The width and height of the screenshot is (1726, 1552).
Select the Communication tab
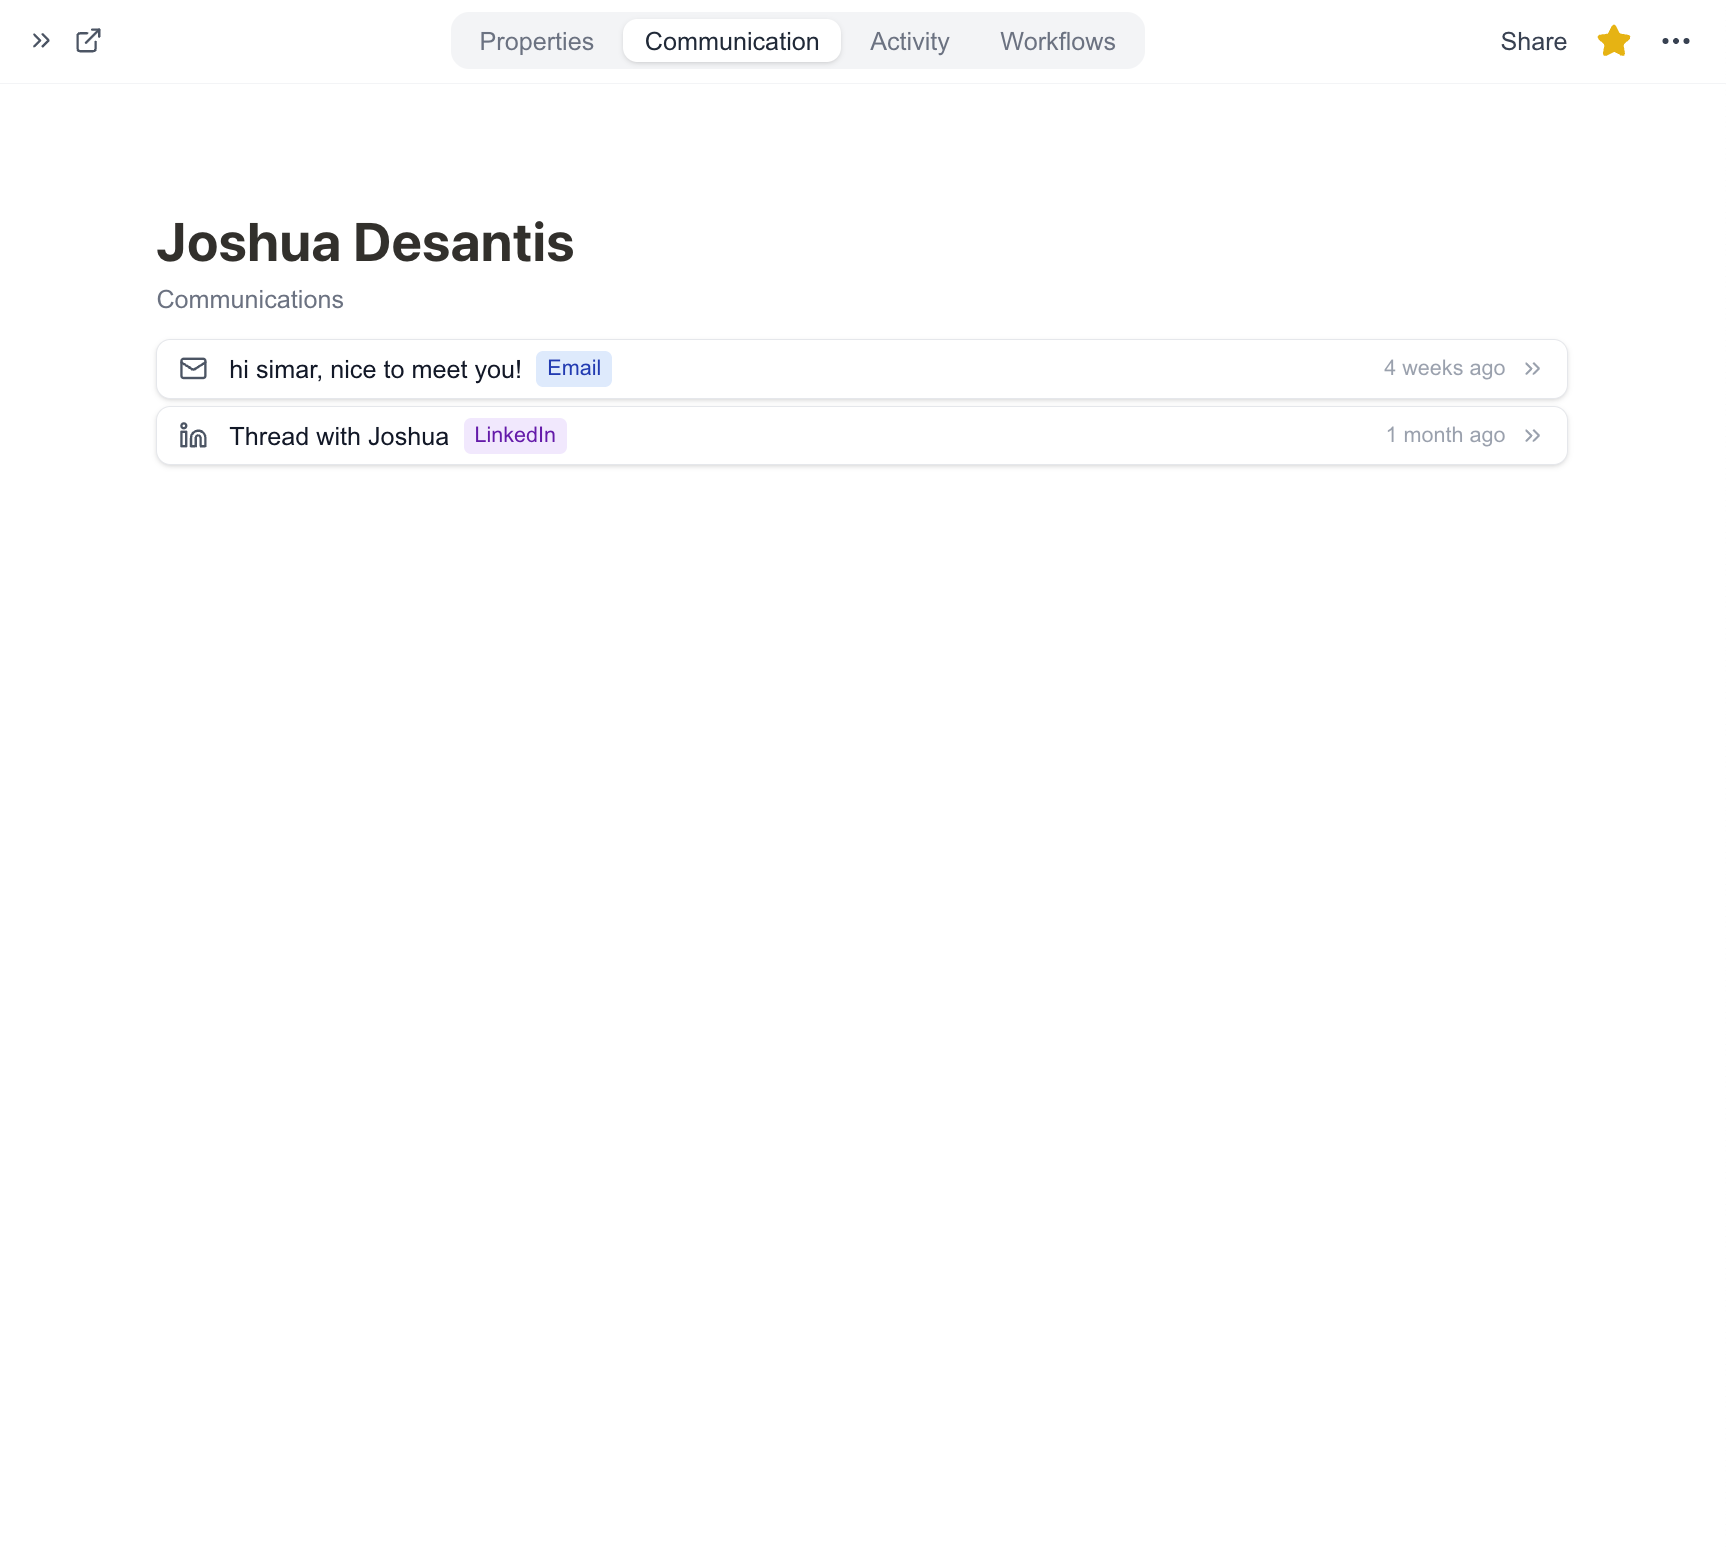click(x=731, y=41)
